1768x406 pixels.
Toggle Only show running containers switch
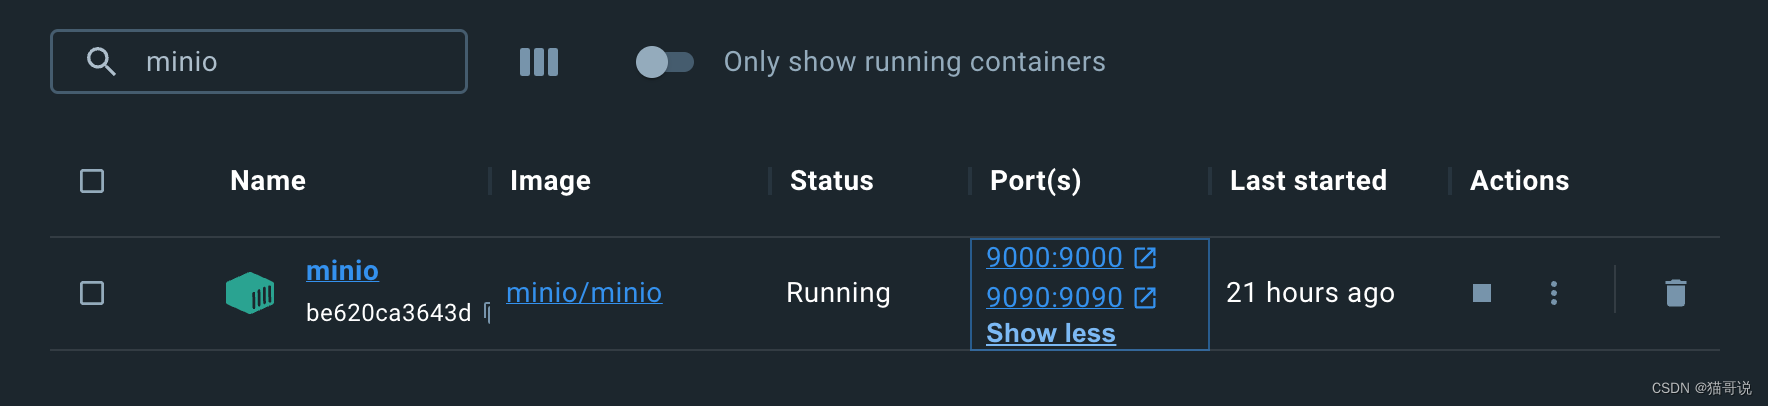coord(665,62)
